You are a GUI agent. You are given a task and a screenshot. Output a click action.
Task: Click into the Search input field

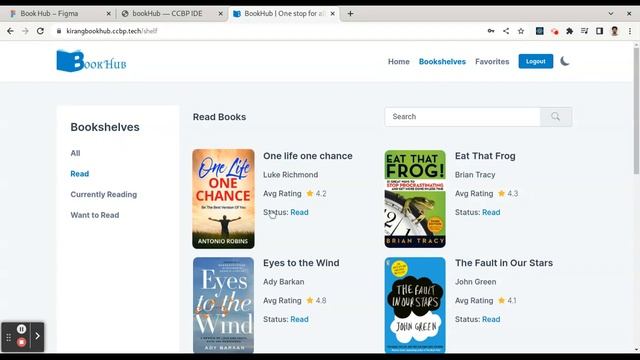pyautogui.click(x=462, y=117)
